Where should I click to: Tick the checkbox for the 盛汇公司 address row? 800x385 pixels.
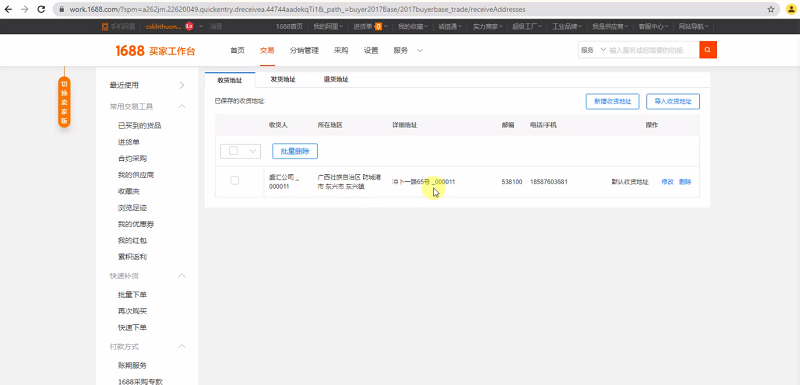click(235, 181)
